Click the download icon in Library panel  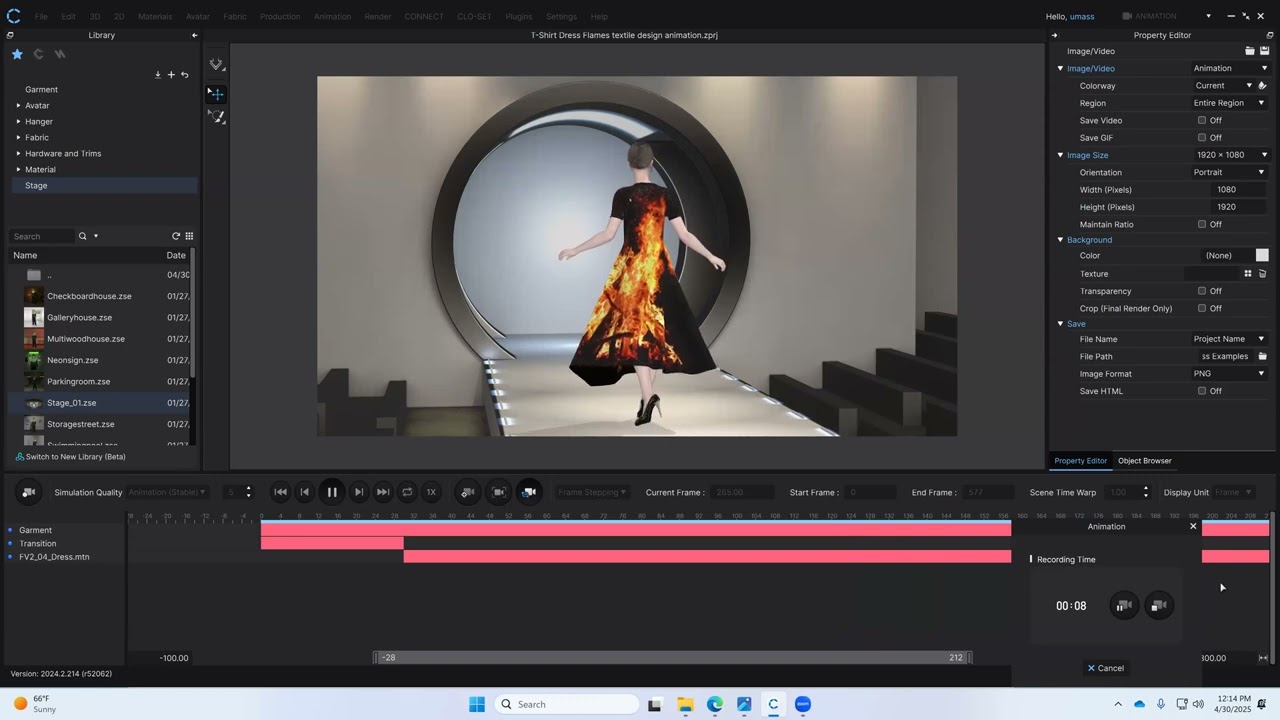pyautogui.click(x=158, y=75)
